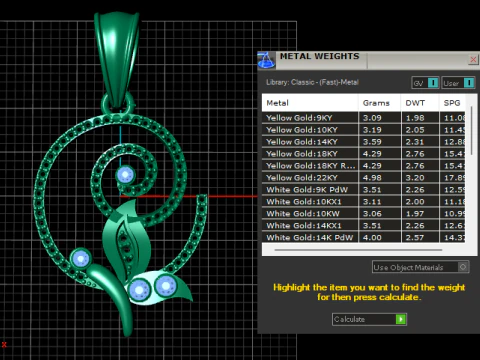The width and height of the screenshot is (480, 360).
Task: Select the Yellow Gold:22KY row
Action: (363, 178)
